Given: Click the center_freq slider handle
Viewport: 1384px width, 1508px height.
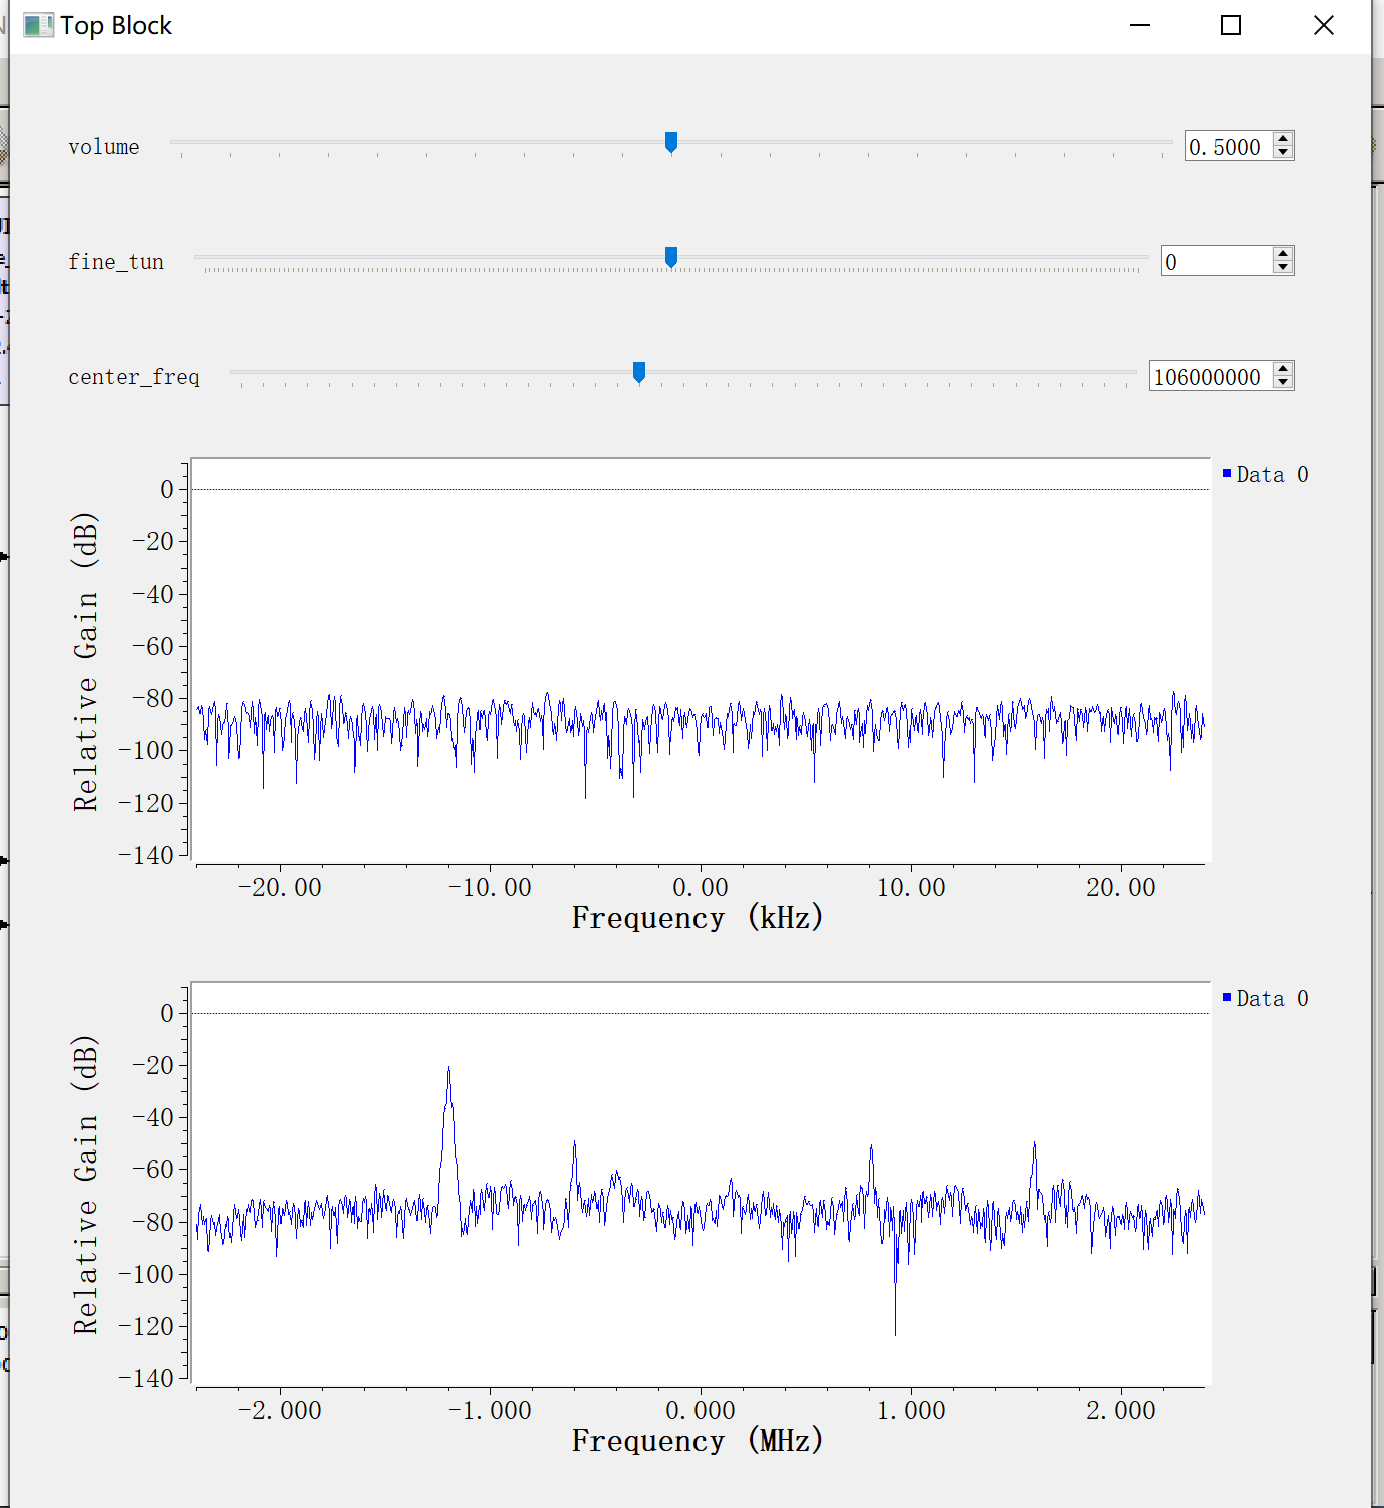Looking at the screenshot, I should click(639, 373).
